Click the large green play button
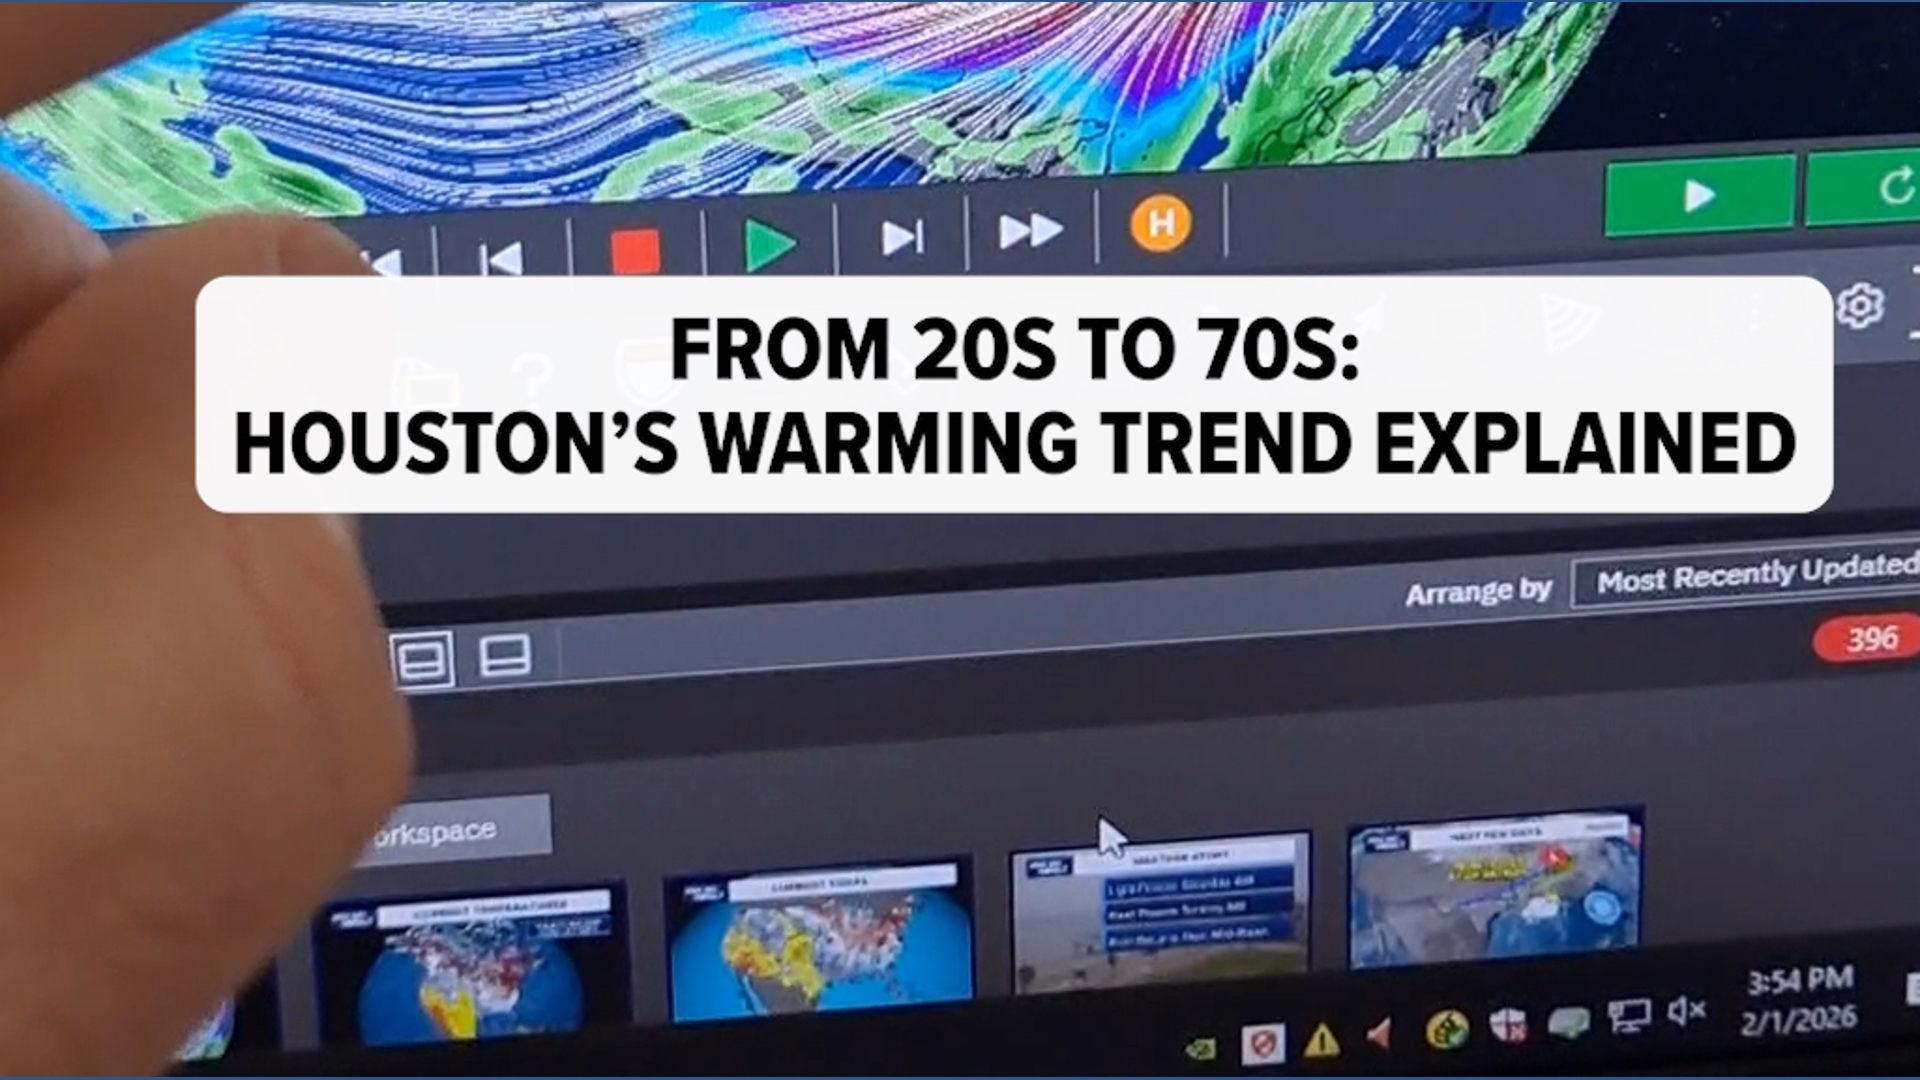The height and width of the screenshot is (1080, 1920). (1698, 195)
